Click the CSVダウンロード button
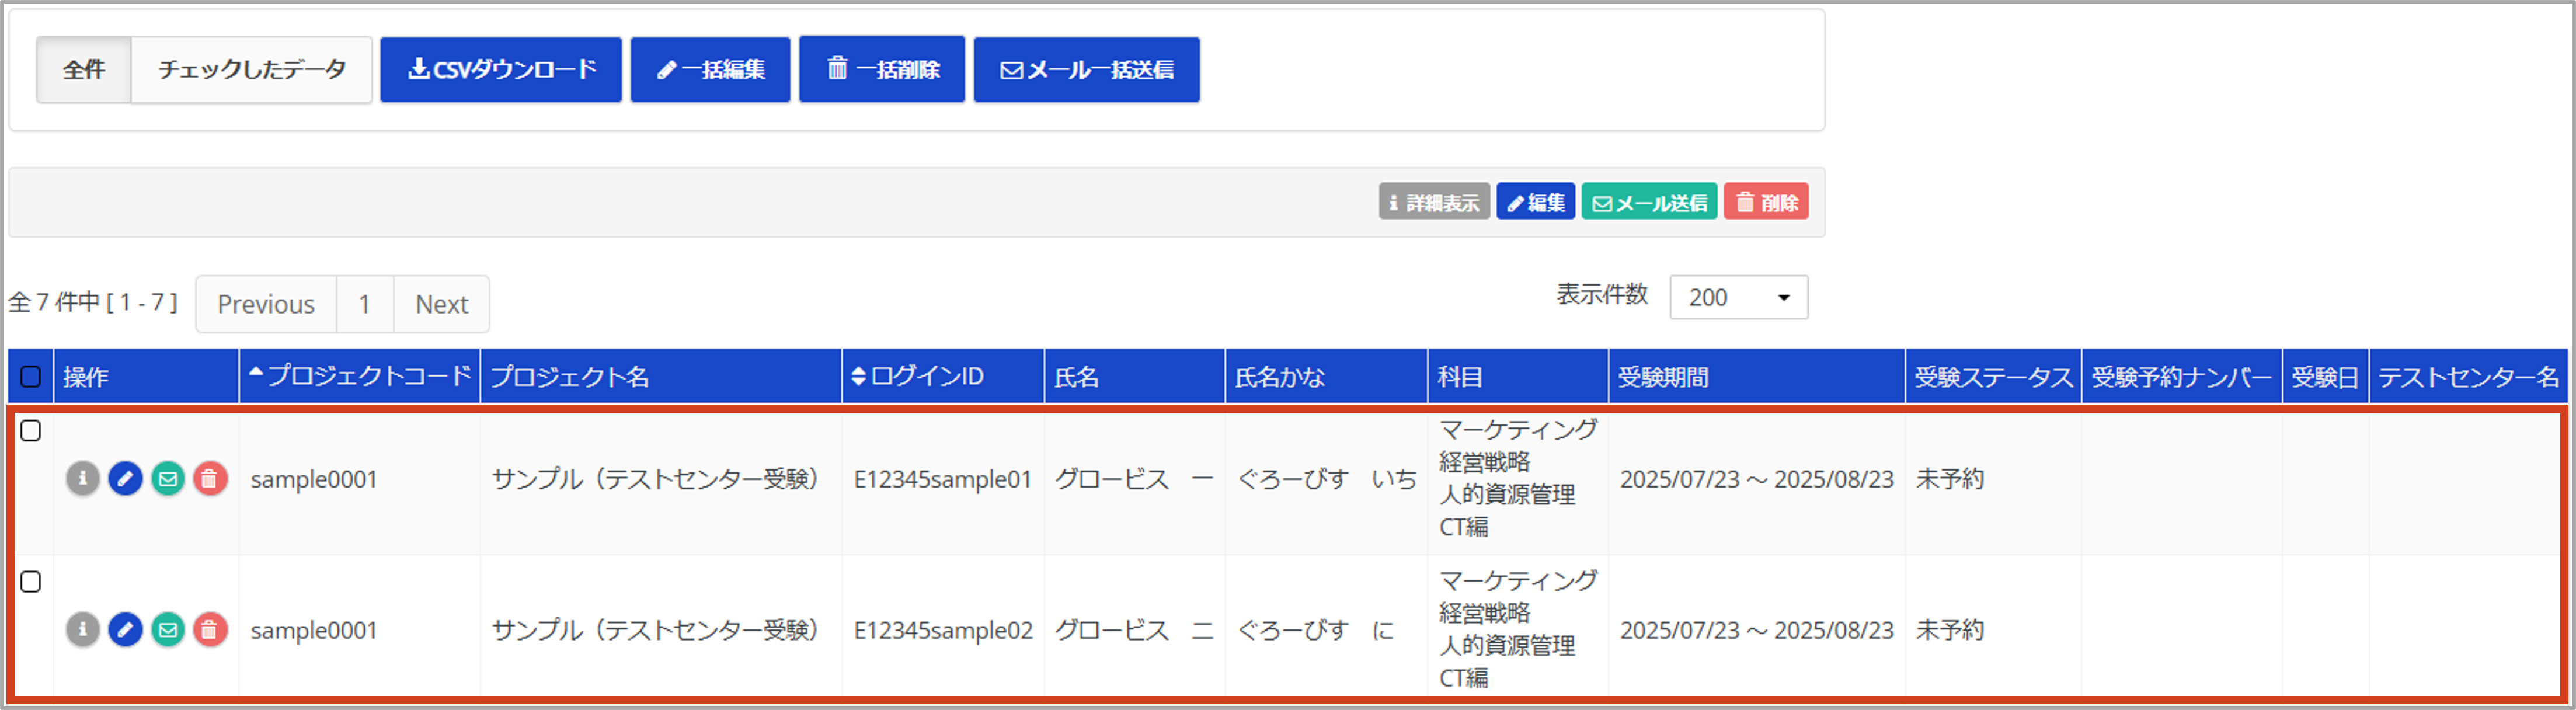 [x=501, y=70]
